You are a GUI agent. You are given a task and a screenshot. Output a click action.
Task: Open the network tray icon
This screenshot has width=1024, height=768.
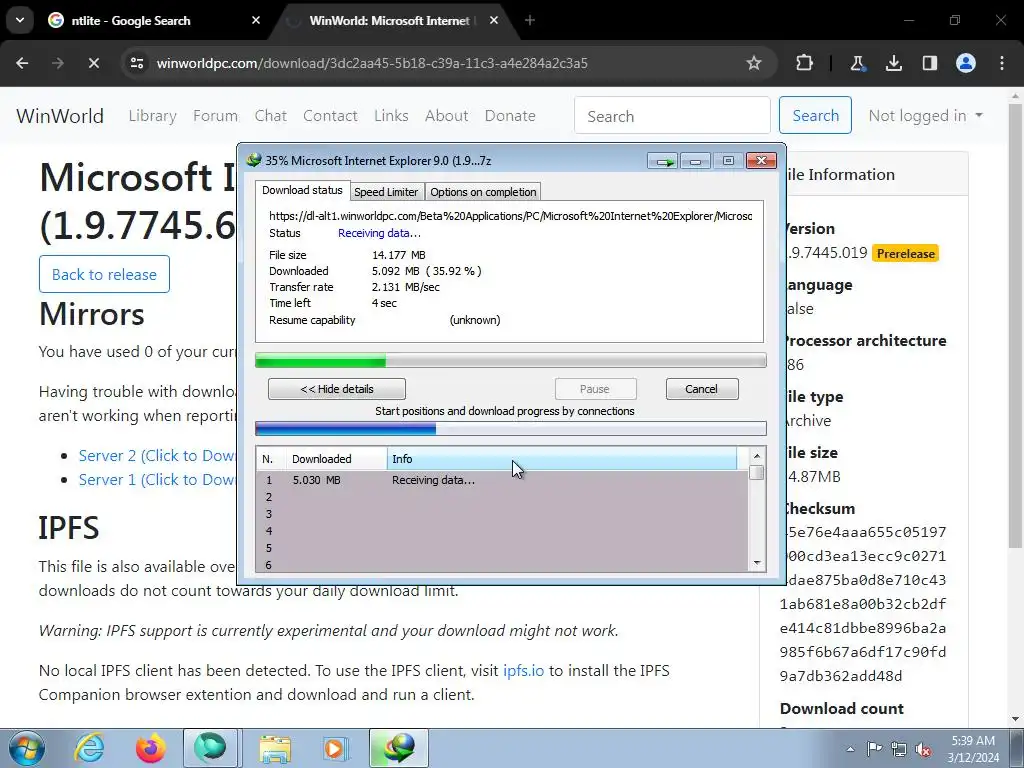pos(899,749)
